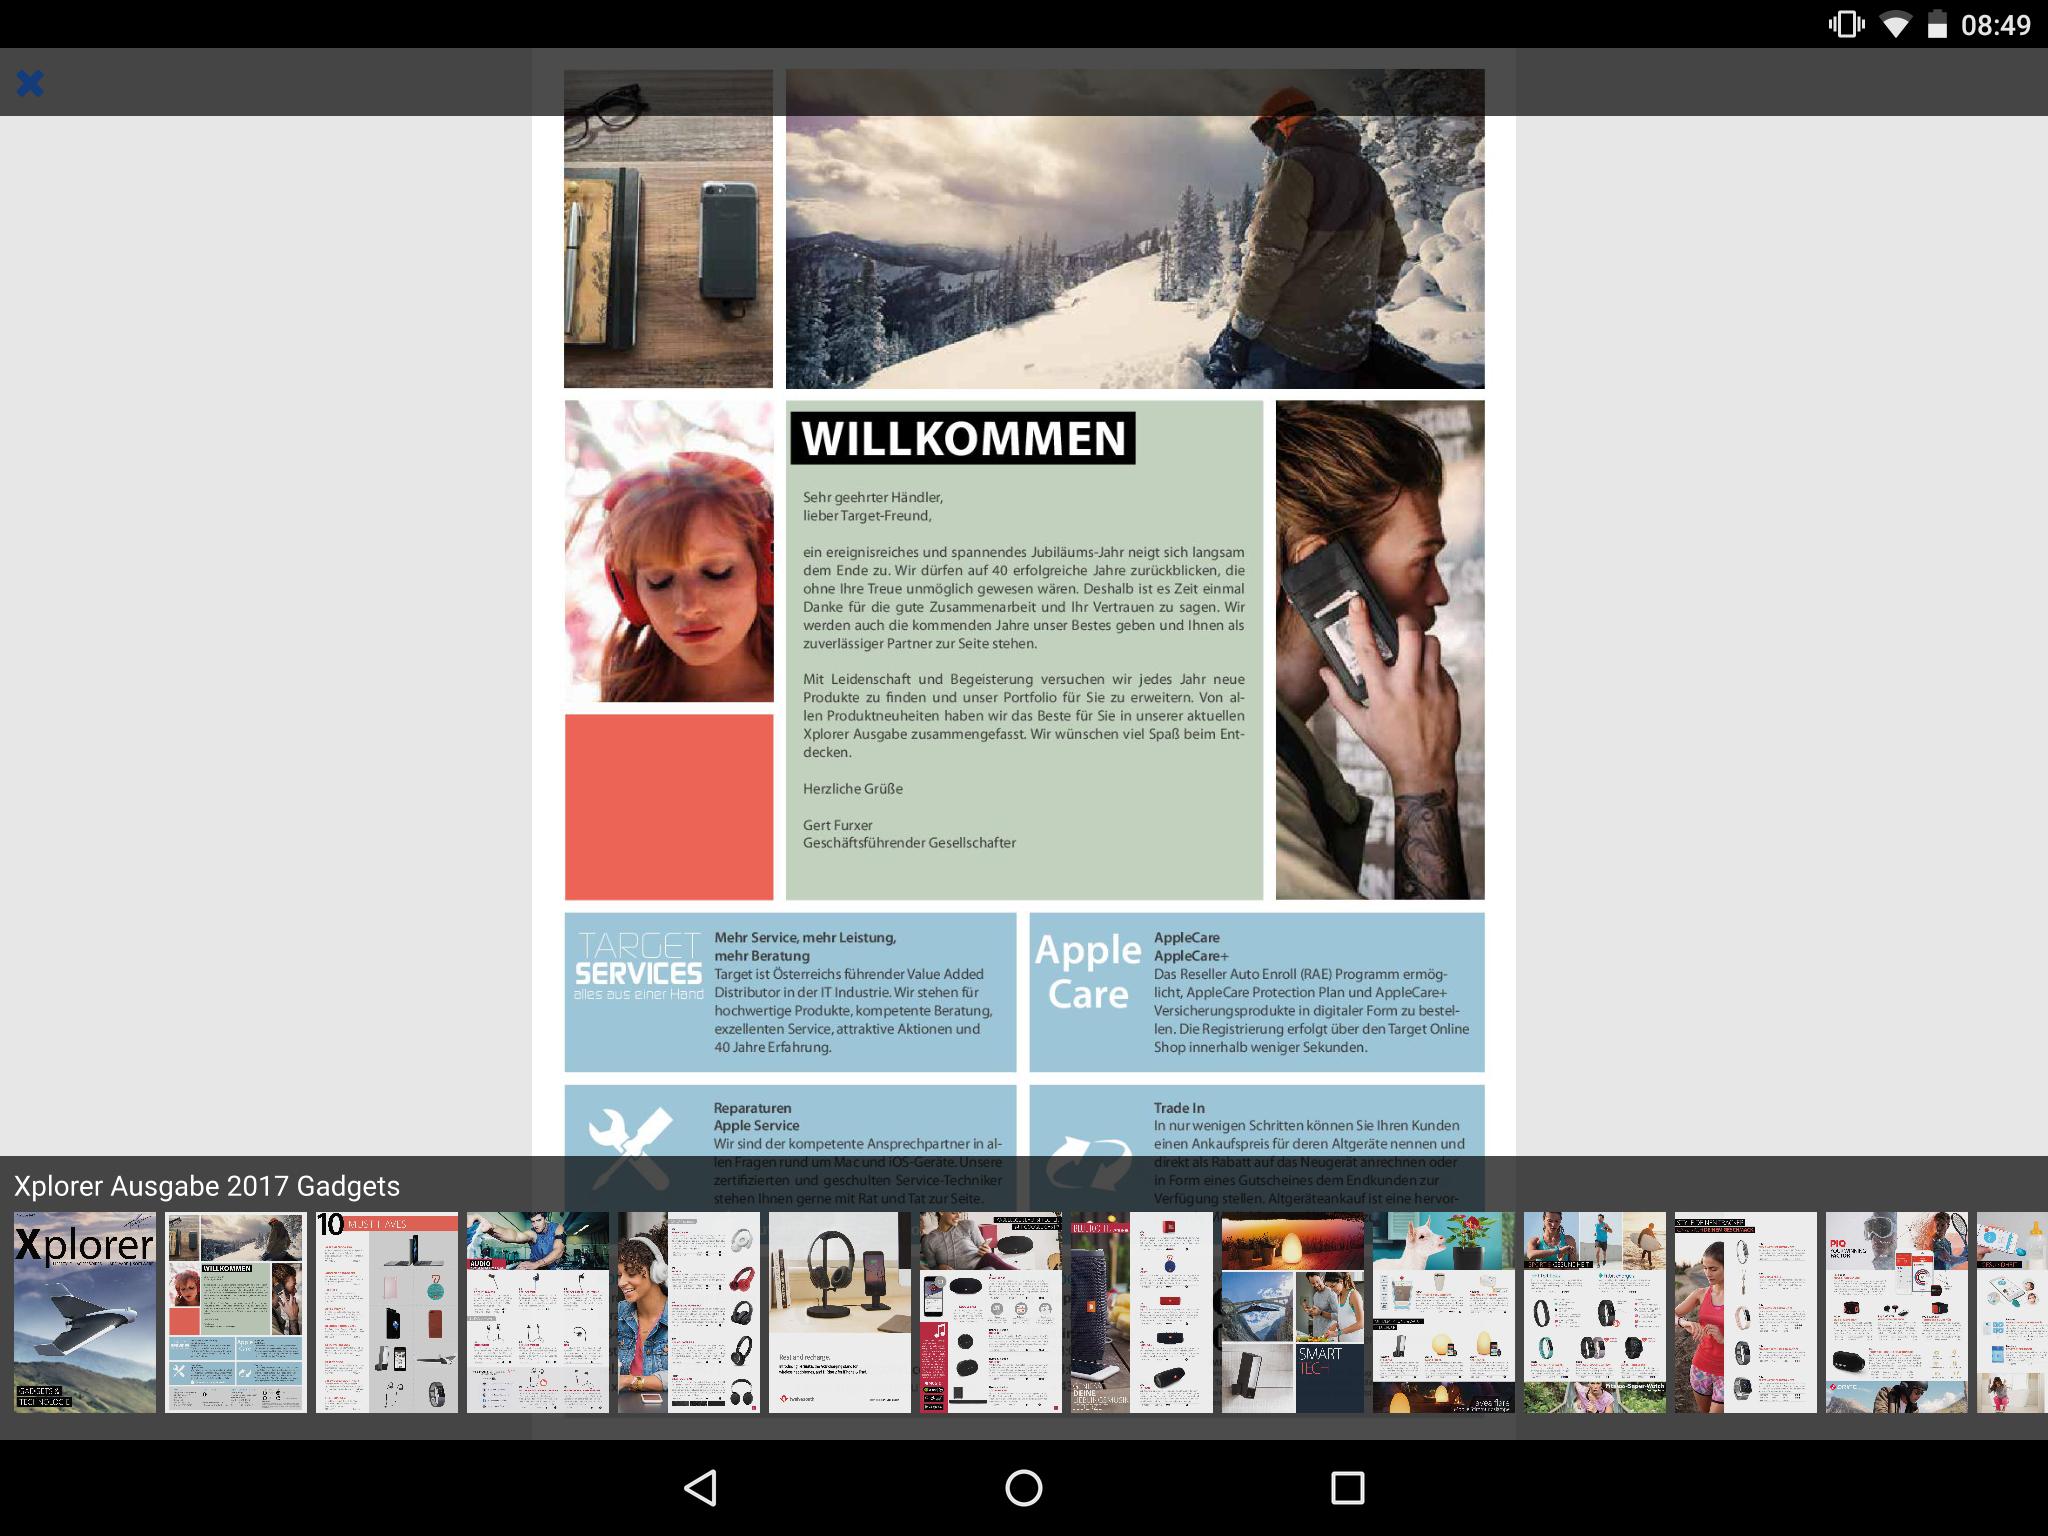The image size is (2048, 1536).
Task: Tap the red-haired woman with headphones photo
Action: coord(669,551)
